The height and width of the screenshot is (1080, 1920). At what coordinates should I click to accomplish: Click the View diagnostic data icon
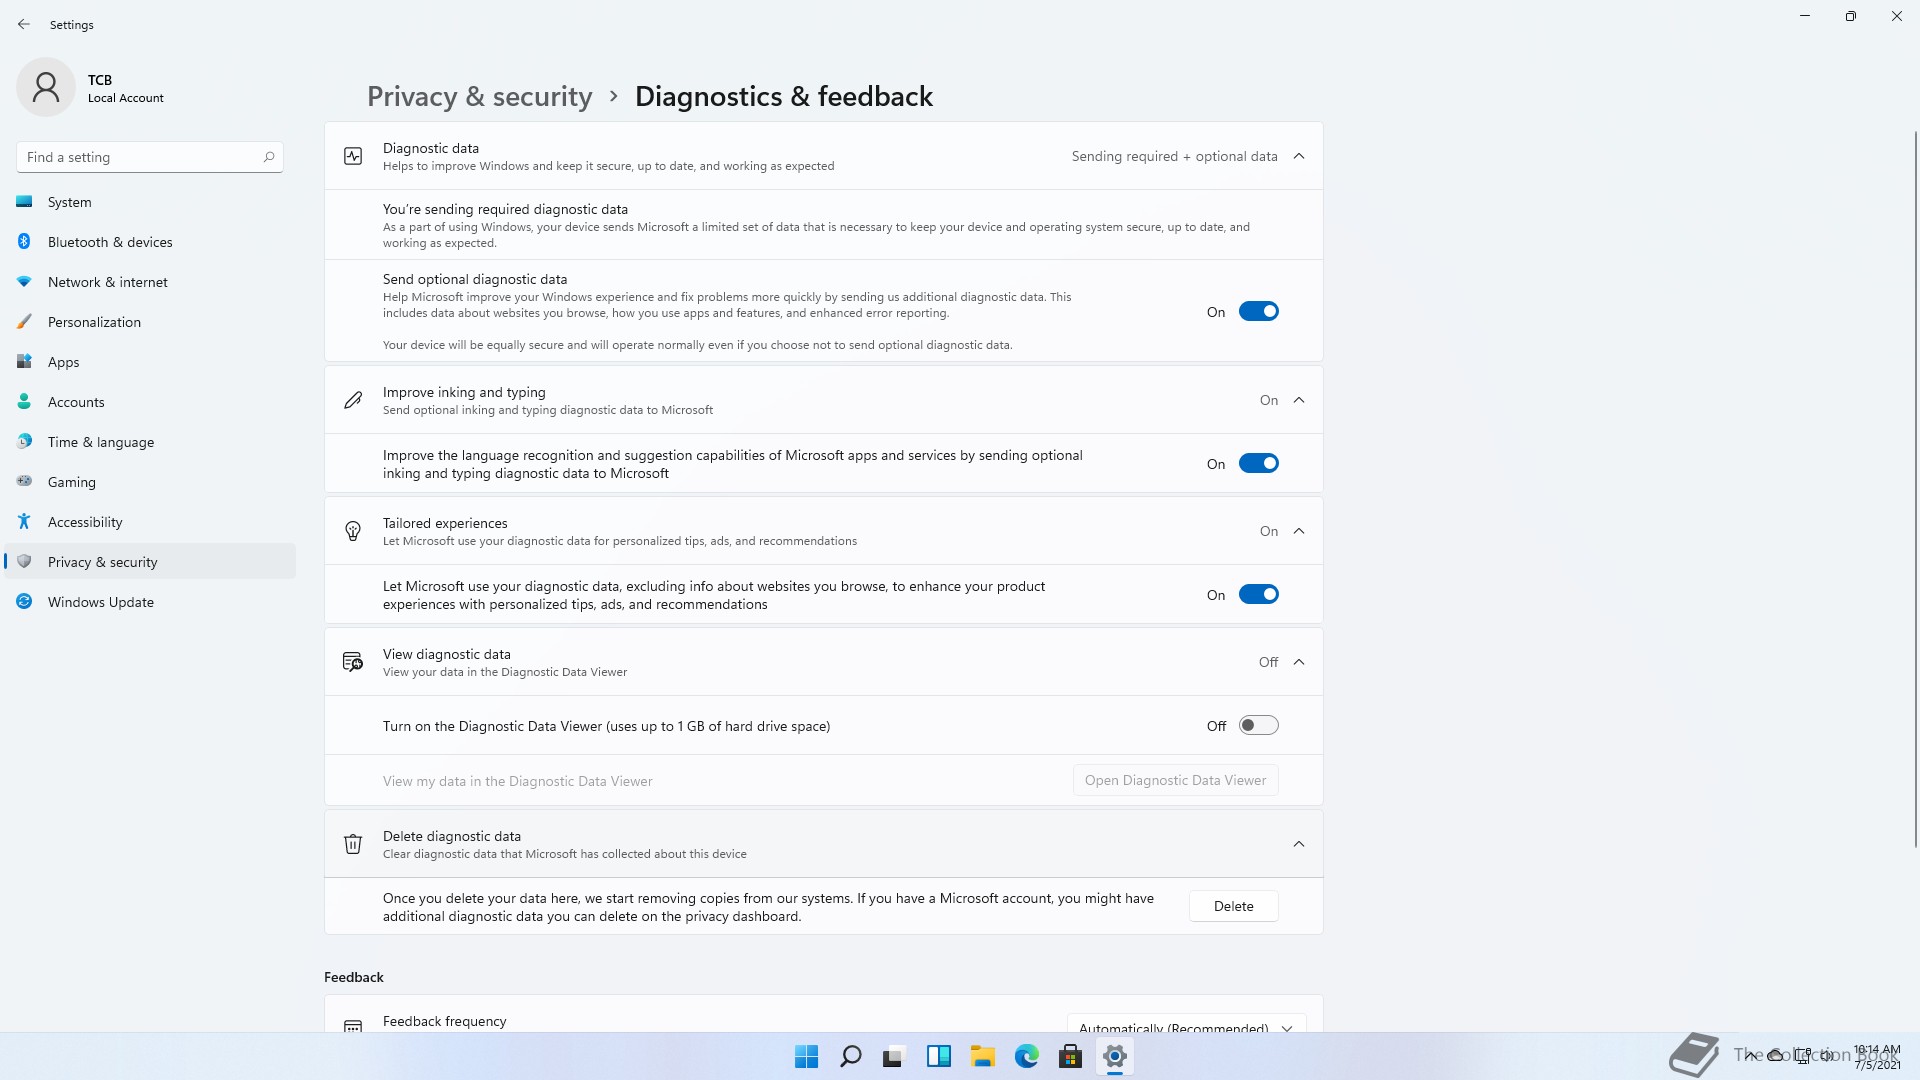pyautogui.click(x=353, y=662)
